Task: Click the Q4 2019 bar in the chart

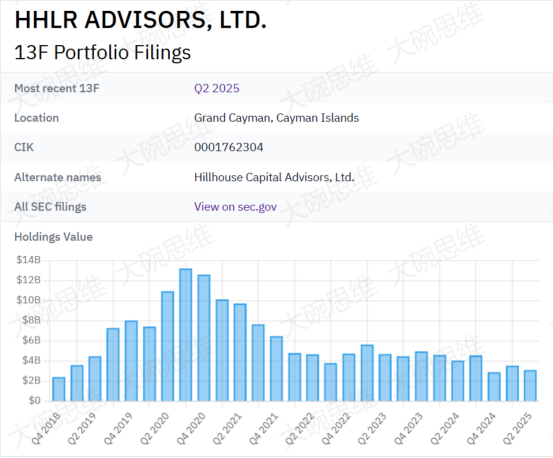Action: pos(131,361)
